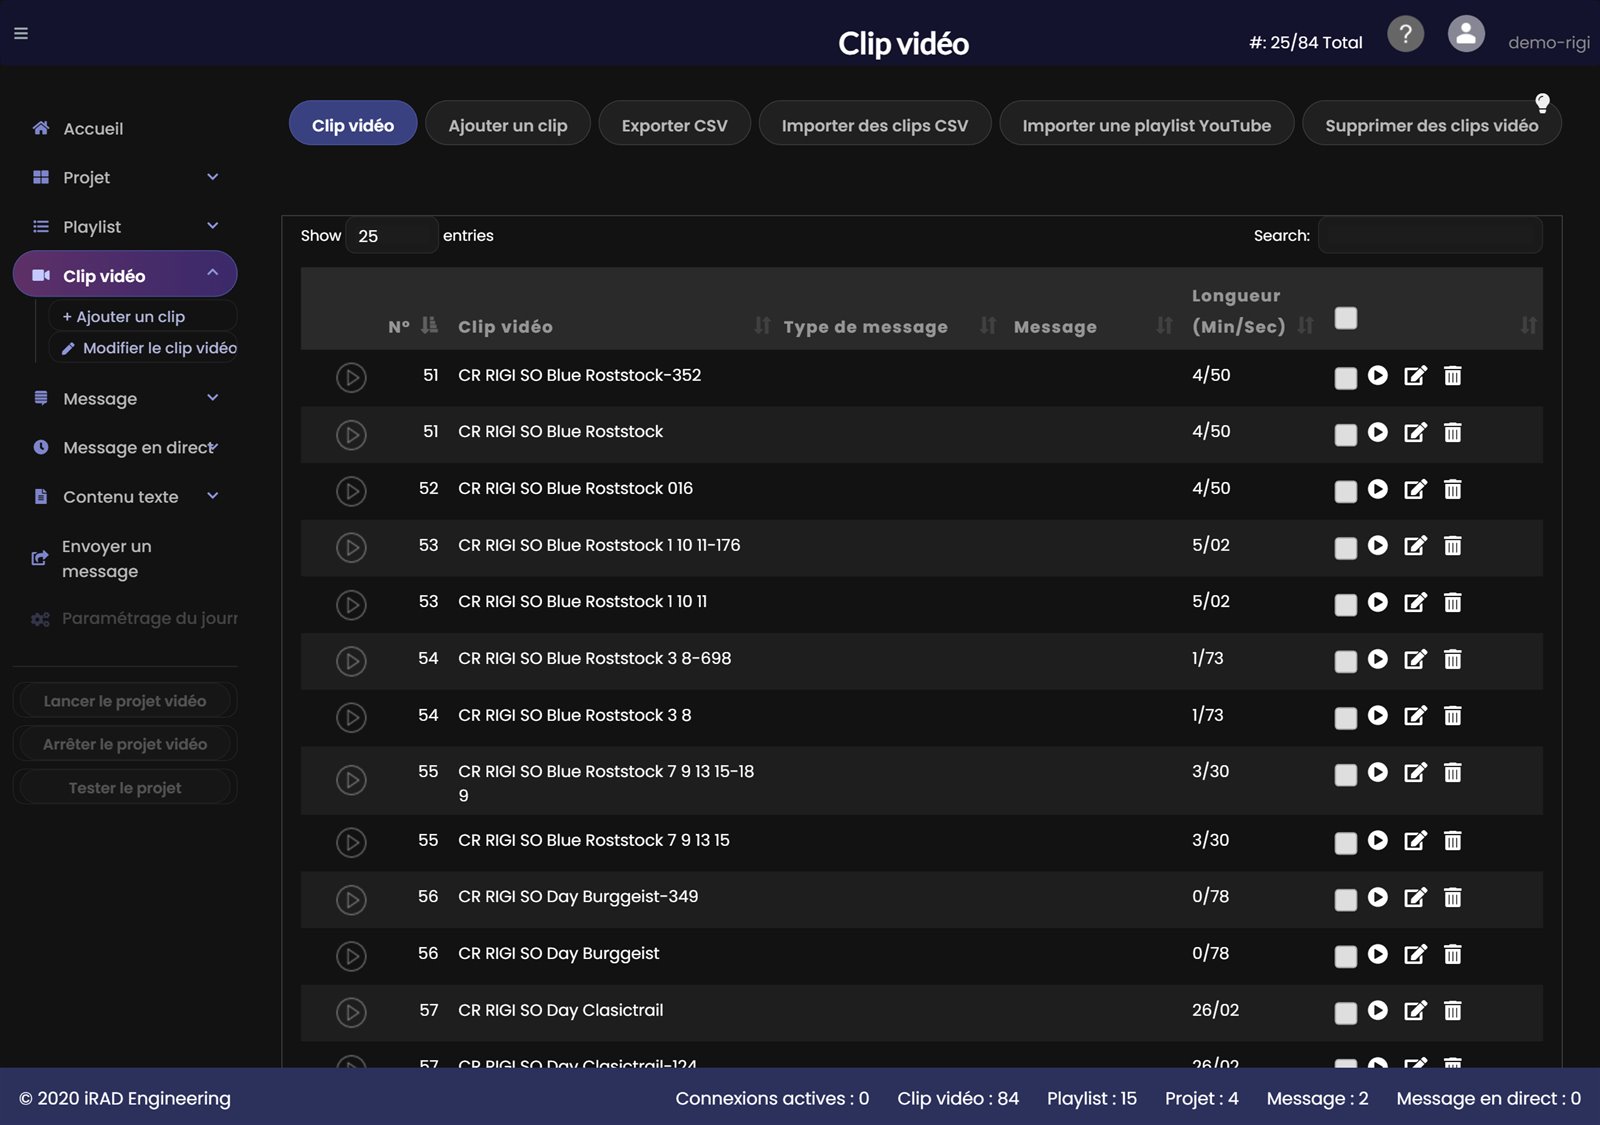Toggle the select-all checkbox in table header
This screenshot has width=1600, height=1125.
(x=1346, y=318)
